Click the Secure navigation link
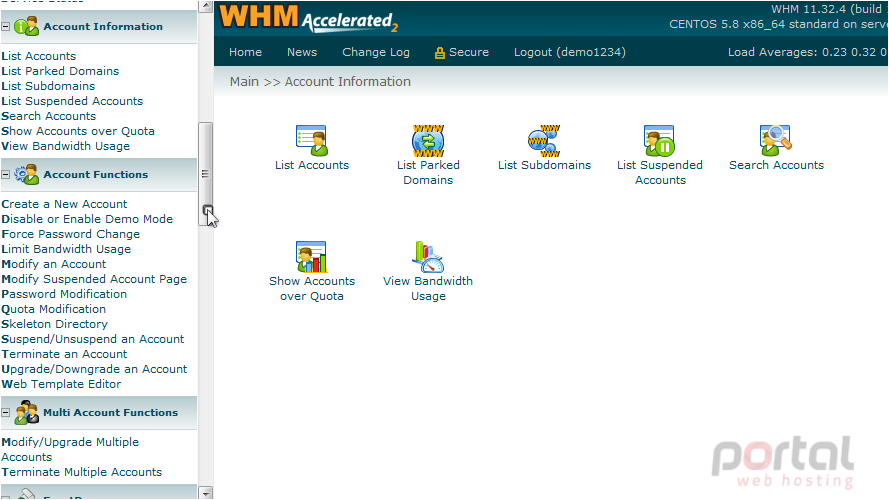 click(469, 52)
